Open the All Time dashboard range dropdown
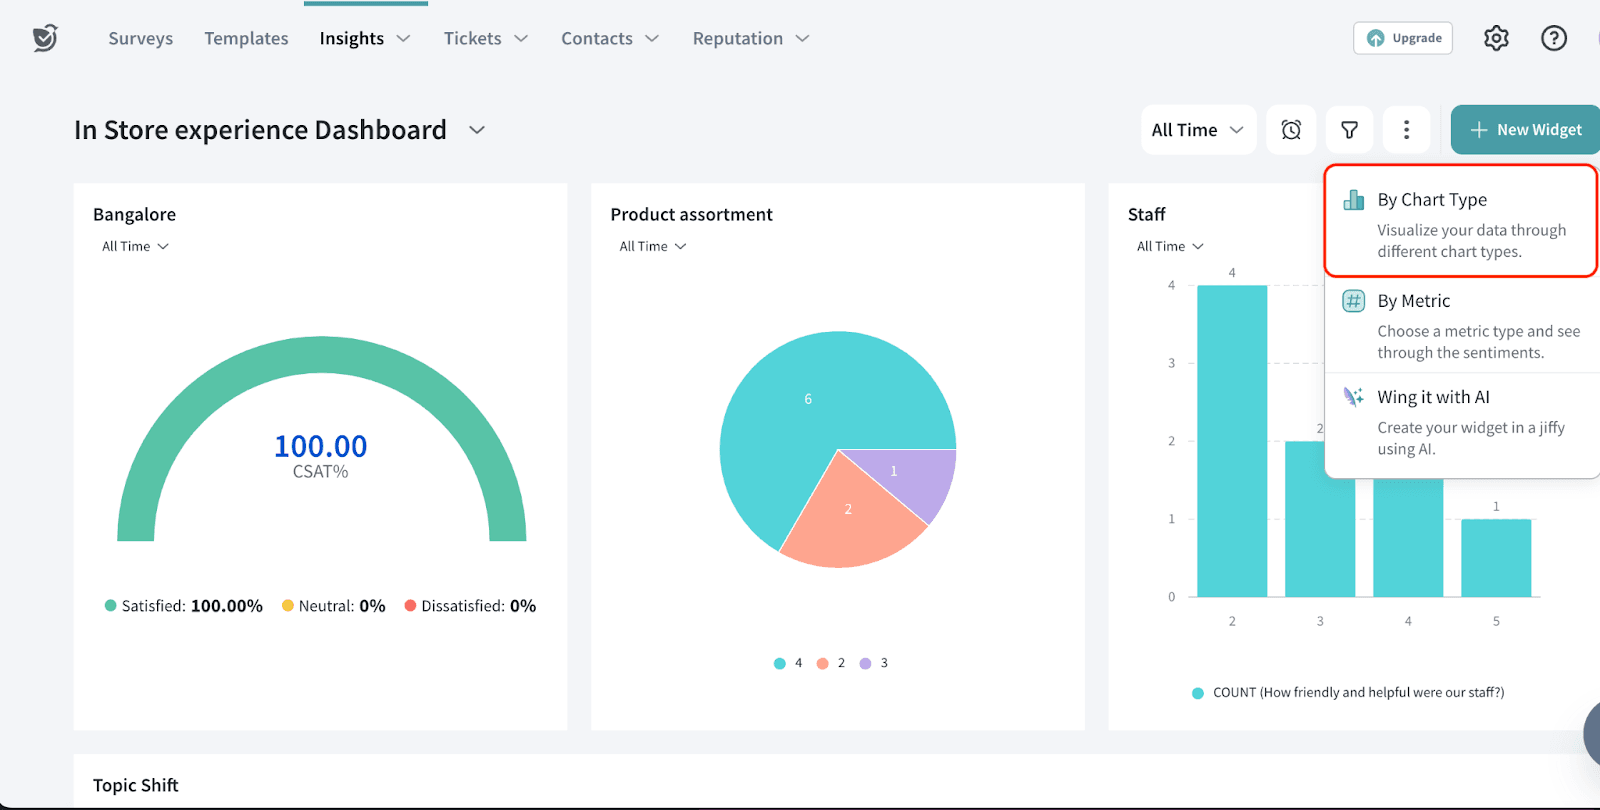This screenshot has height=810, width=1600. 1197,130
